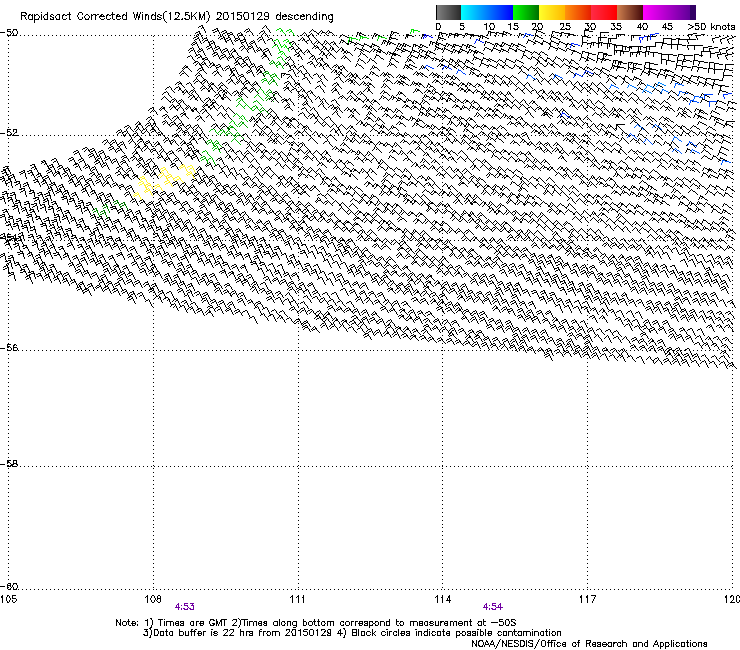740x650 pixels.
Task: Click the longitude axis label '111'
Action: tap(297, 599)
